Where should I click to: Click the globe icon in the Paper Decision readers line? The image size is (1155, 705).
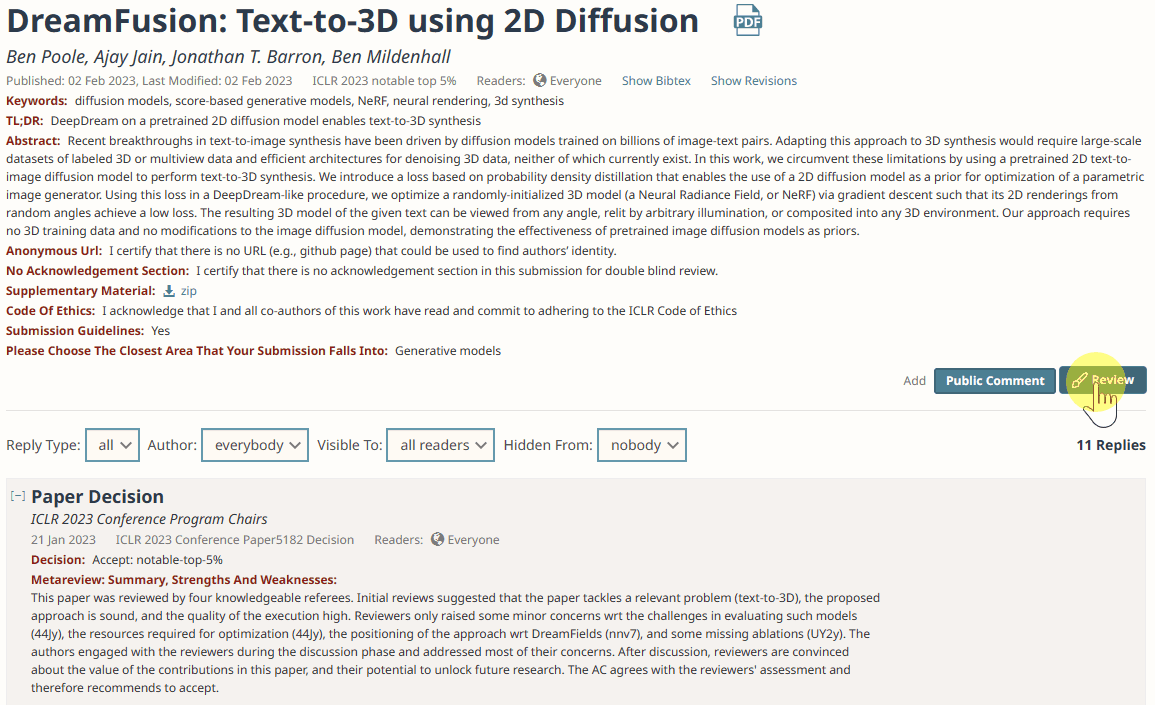(438, 539)
